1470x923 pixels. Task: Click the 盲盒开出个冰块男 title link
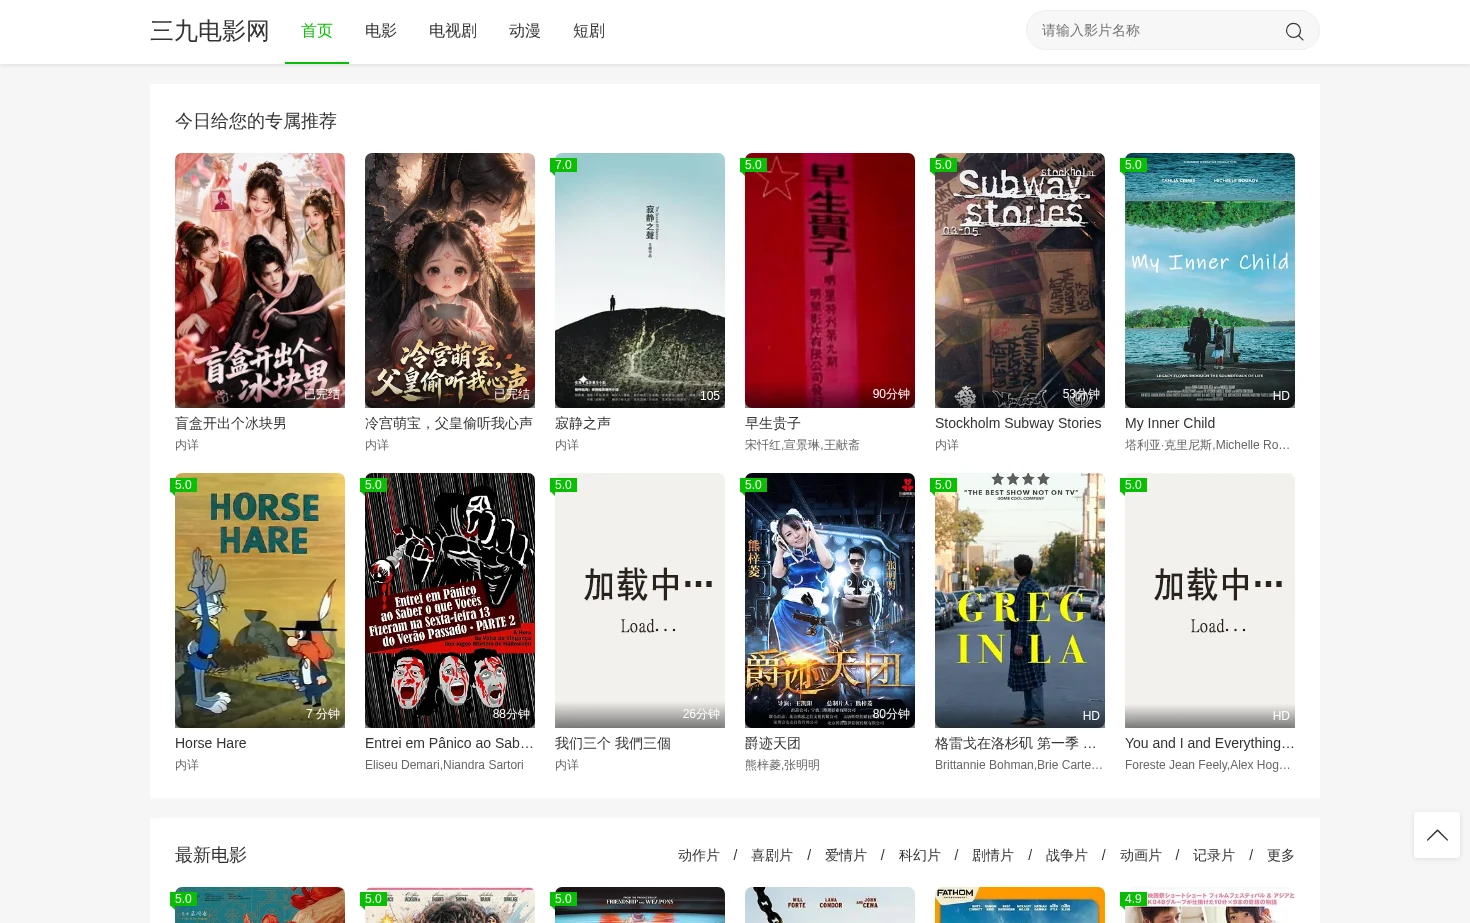231,423
